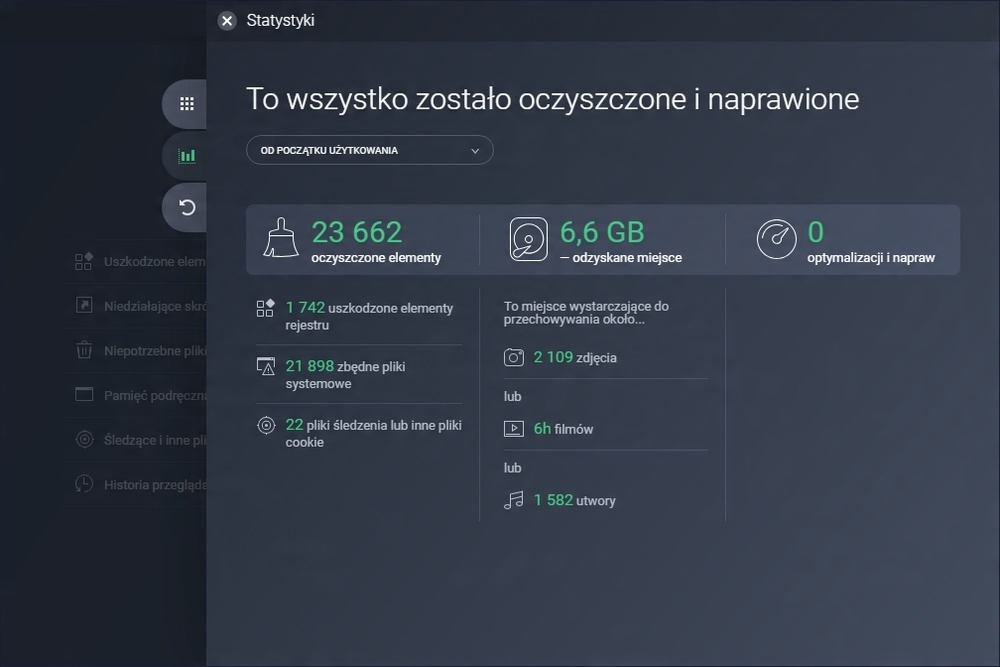This screenshot has width=1000, height=667.
Task: Click the music note beside 1 582 utwory
Action: 514,500
